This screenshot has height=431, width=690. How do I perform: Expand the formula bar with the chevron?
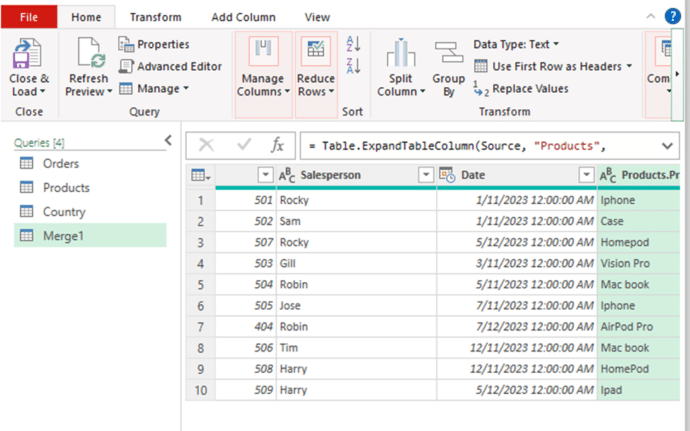668,146
